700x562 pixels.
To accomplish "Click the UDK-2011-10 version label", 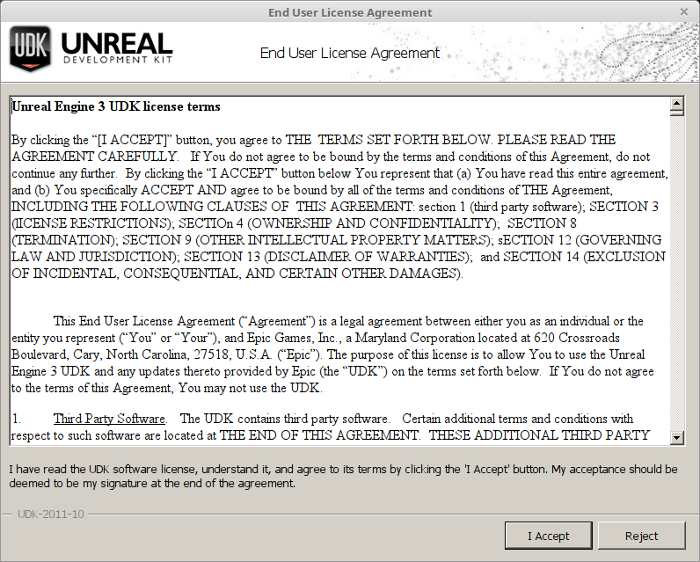I will click(50, 514).
